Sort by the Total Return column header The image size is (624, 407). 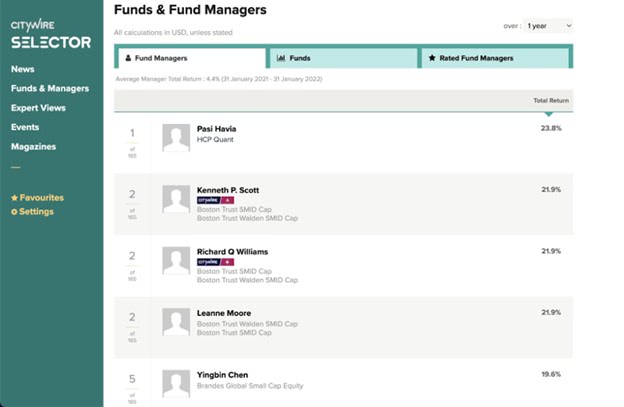click(551, 101)
